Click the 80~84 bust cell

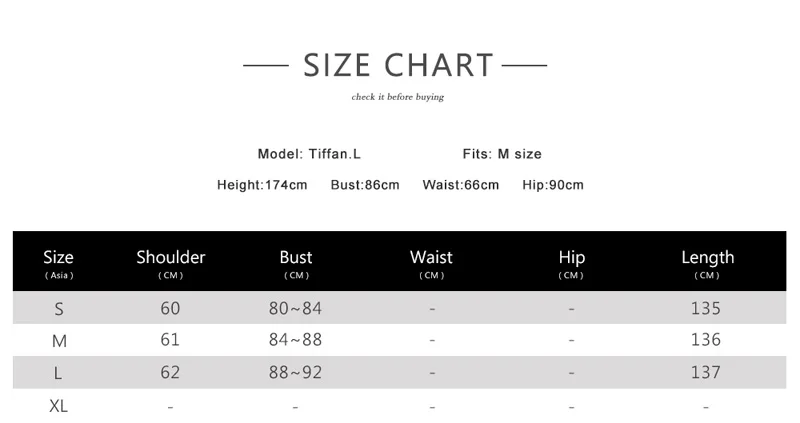pos(296,308)
